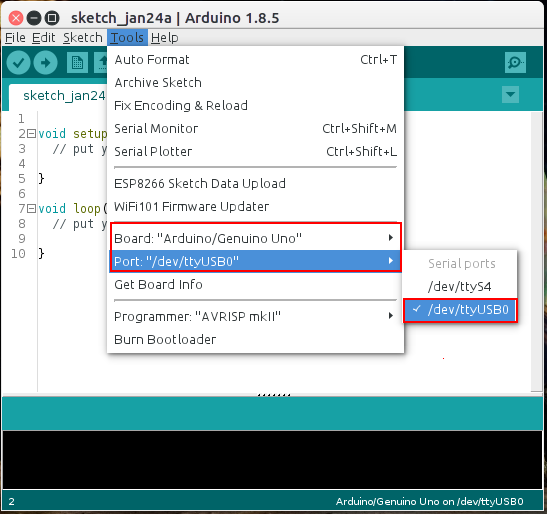The image size is (547, 521).
Task: Click the New sketch toolbar icon
Action: (77, 62)
